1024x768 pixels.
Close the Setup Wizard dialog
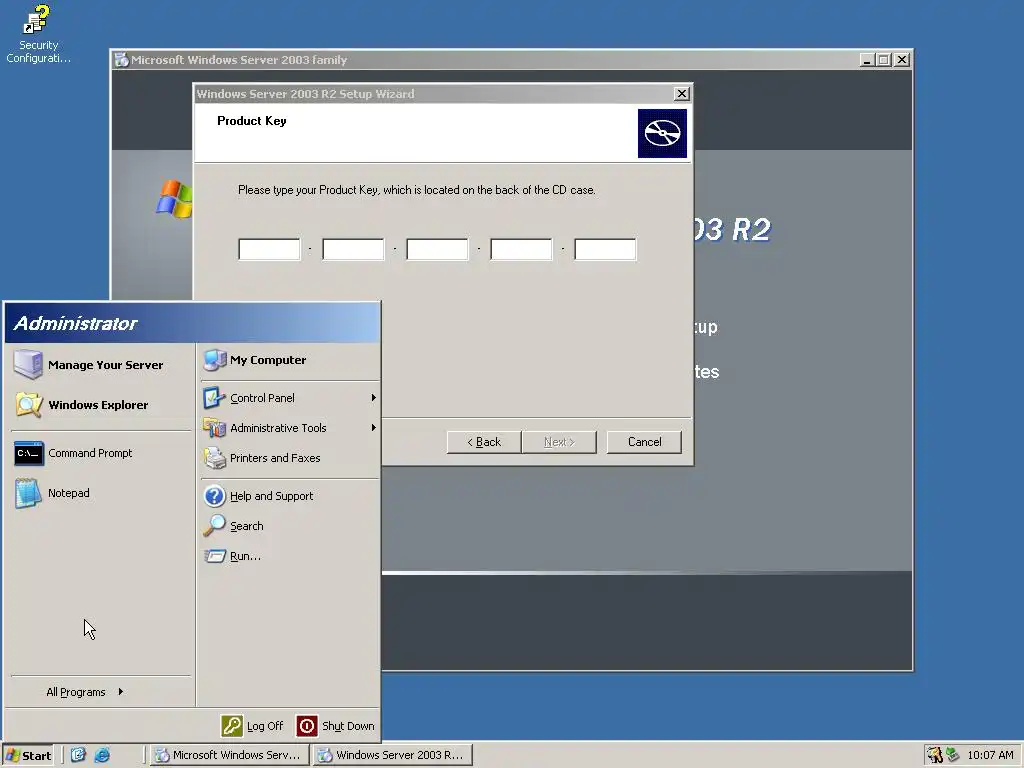[x=681, y=93]
